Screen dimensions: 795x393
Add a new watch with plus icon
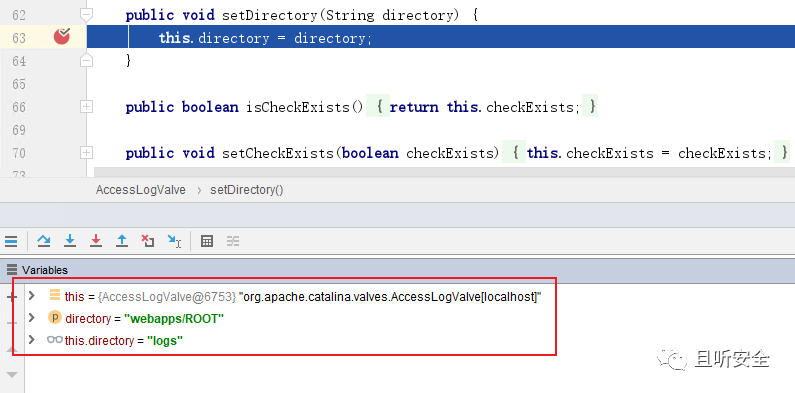(x=11, y=297)
